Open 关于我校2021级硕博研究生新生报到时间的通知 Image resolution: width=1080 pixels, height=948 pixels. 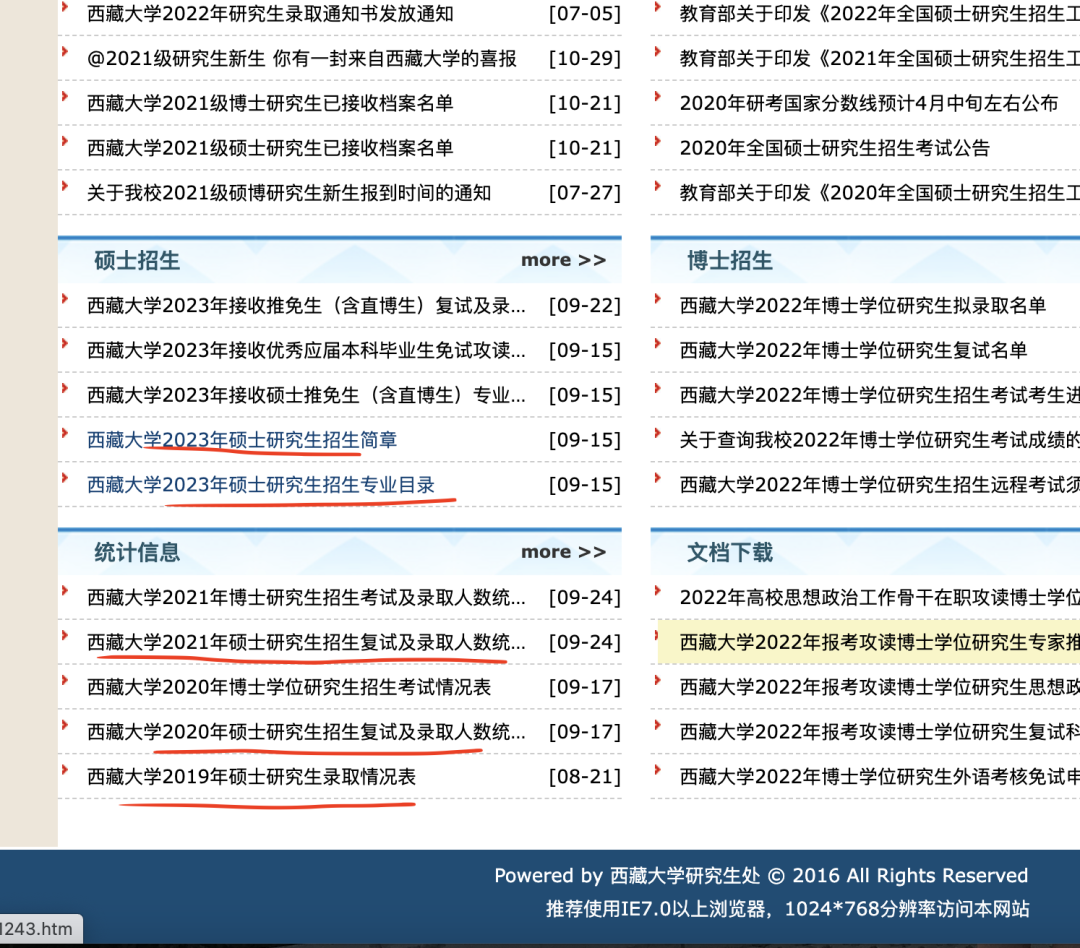[x=289, y=193]
